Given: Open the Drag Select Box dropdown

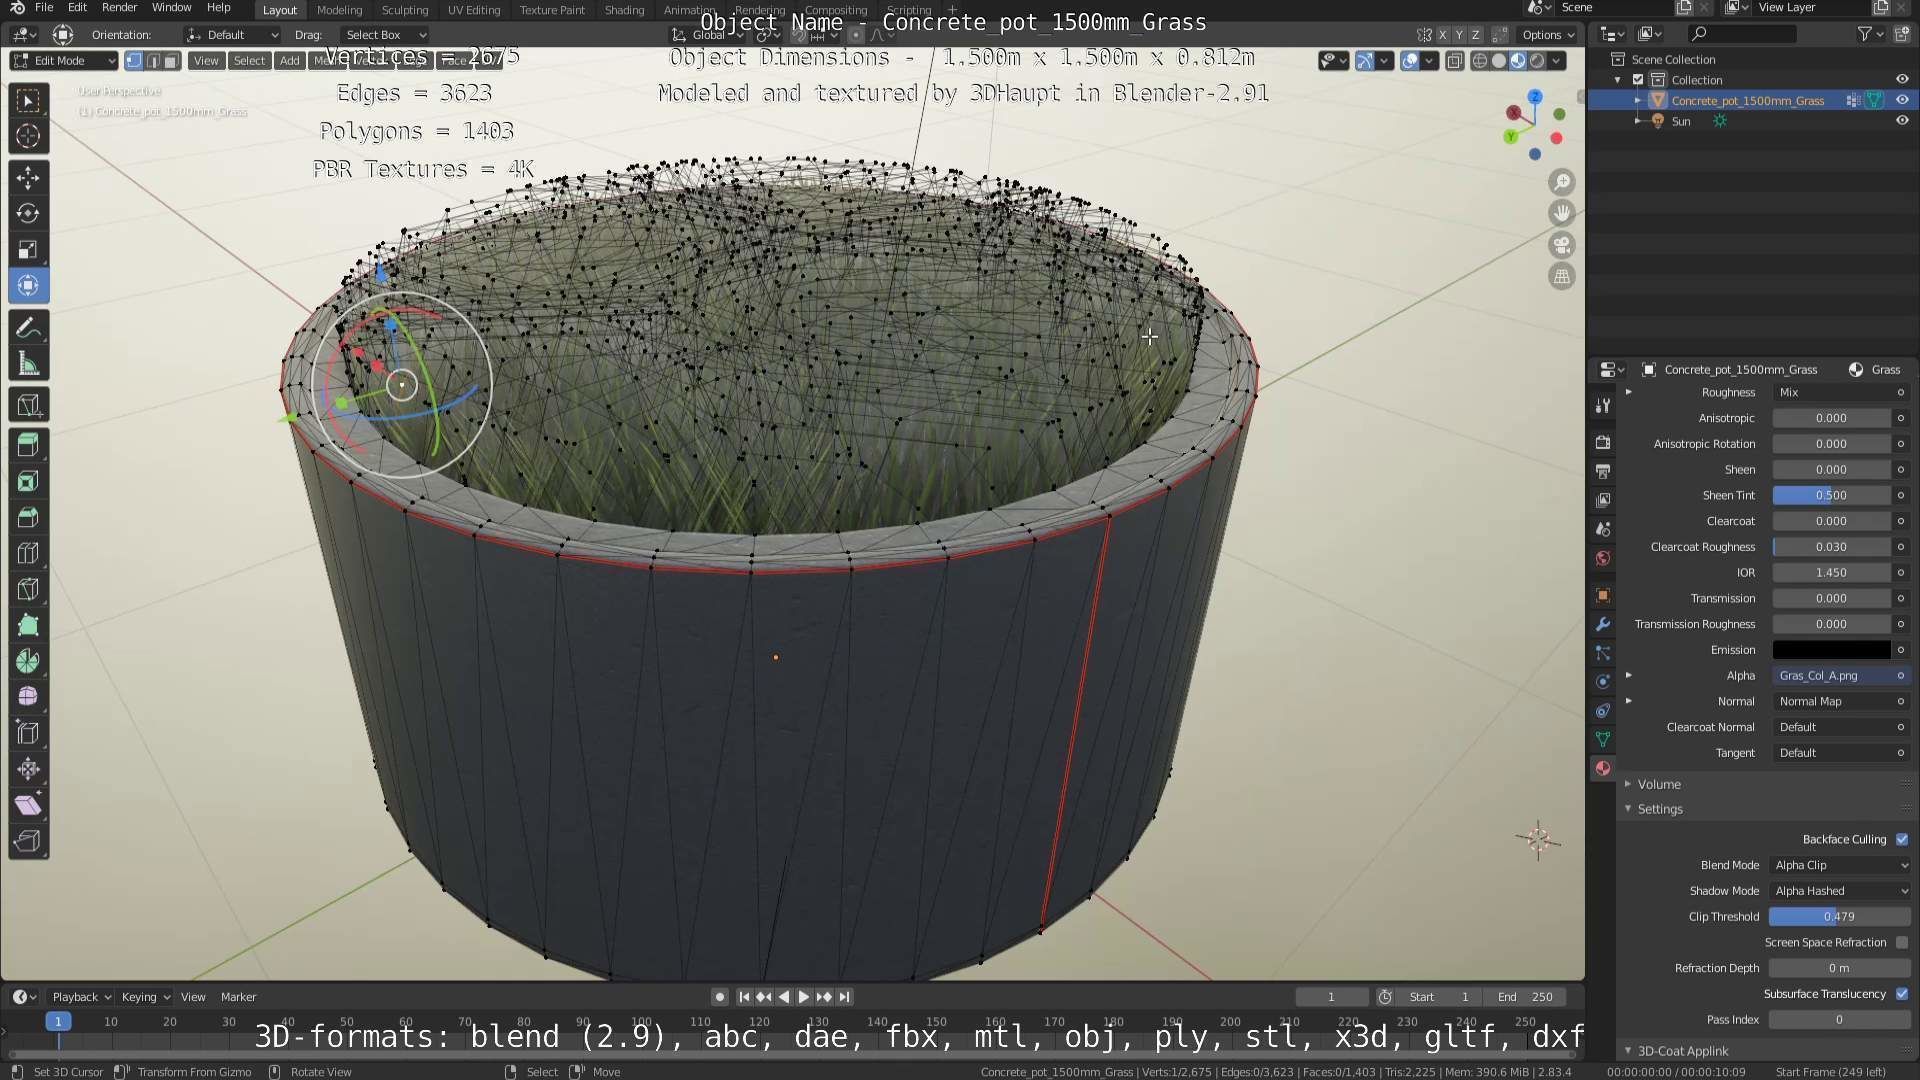Looking at the screenshot, I should [386, 35].
